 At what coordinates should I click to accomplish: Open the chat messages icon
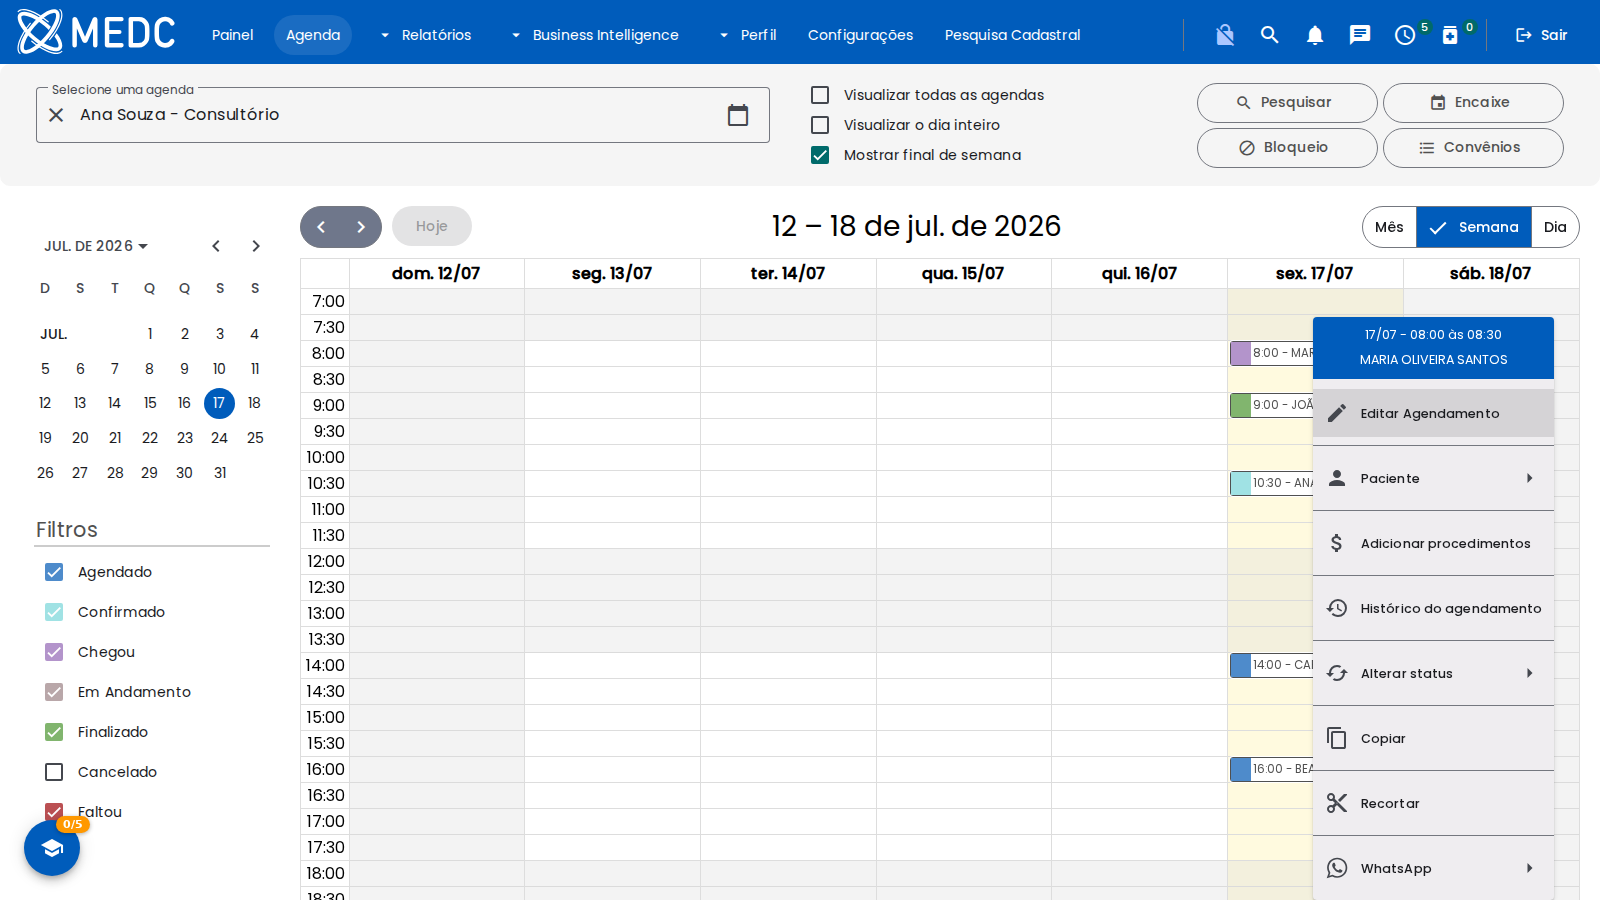[1360, 35]
